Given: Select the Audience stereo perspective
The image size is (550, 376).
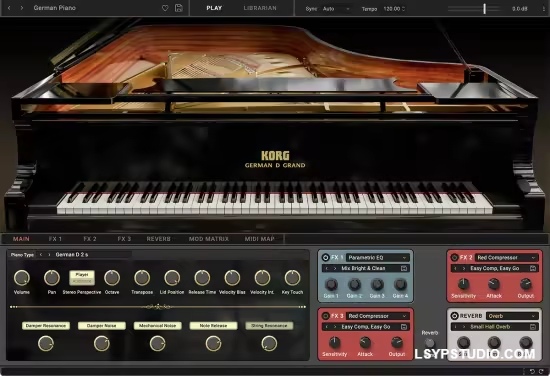Looking at the screenshot, I should 82,281.
